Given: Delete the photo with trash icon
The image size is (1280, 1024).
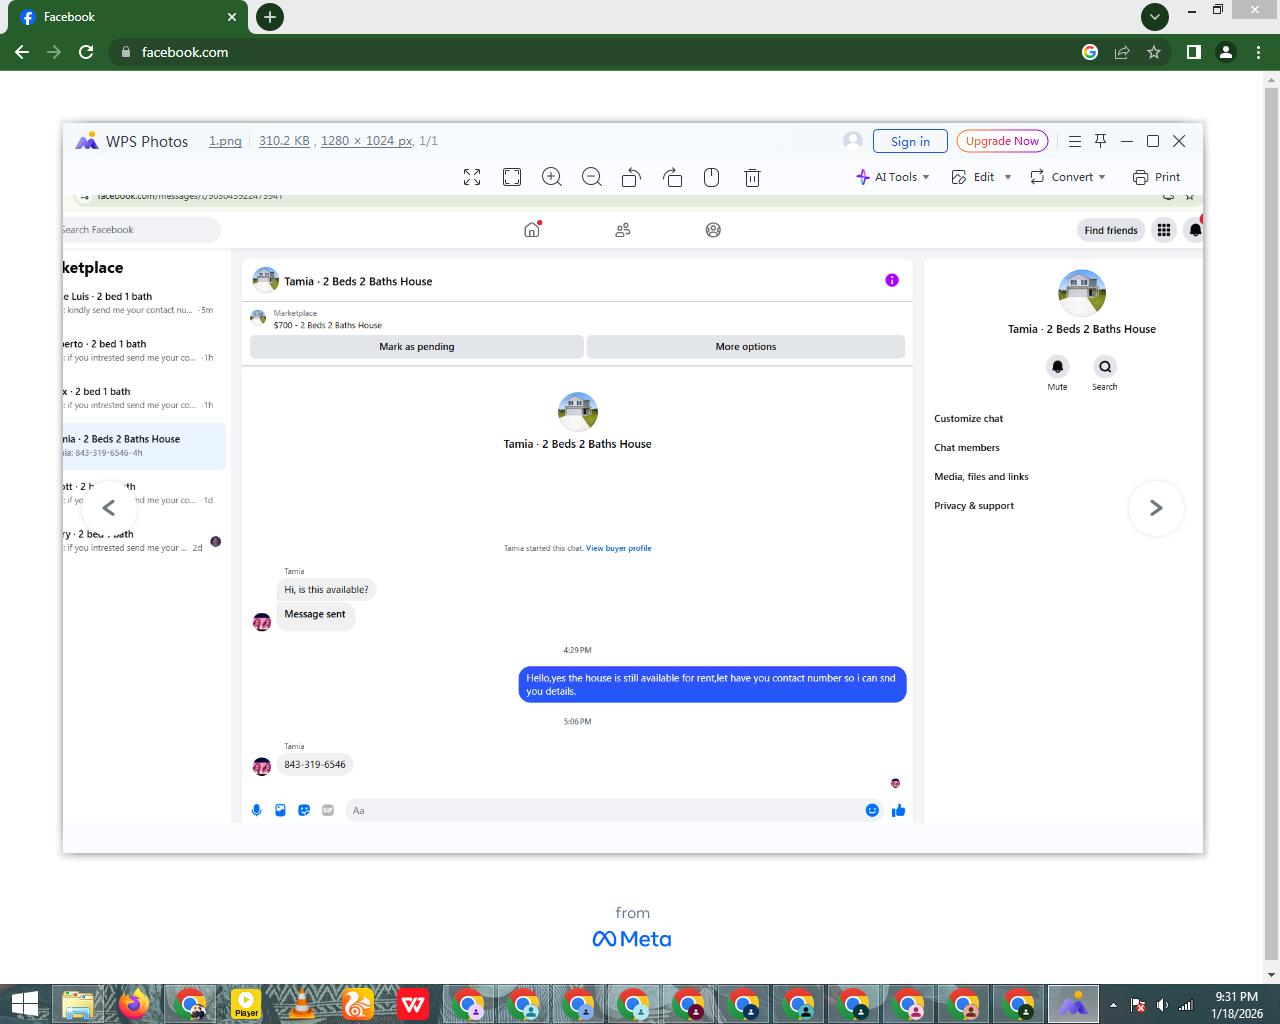Looking at the screenshot, I should (x=752, y=177).
